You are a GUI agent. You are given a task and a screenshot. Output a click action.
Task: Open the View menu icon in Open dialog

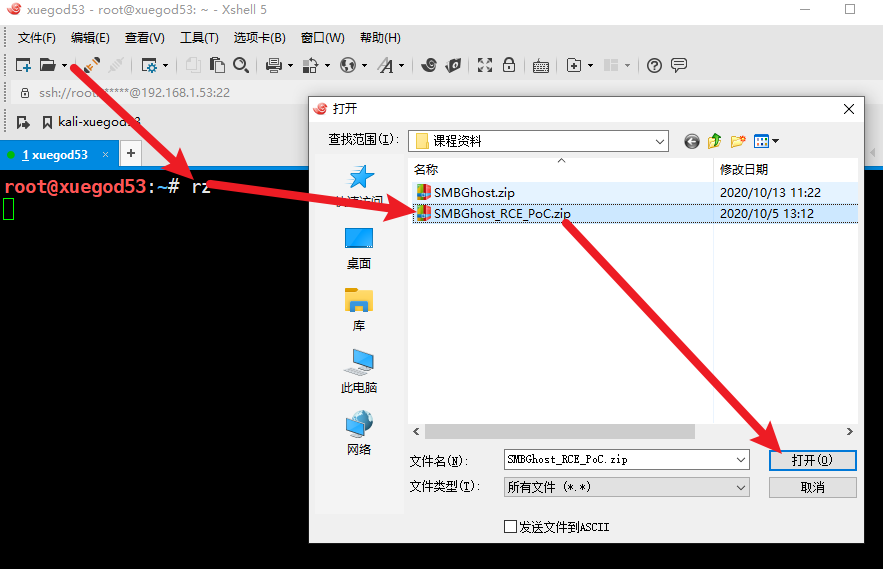(x=766, y=141)
